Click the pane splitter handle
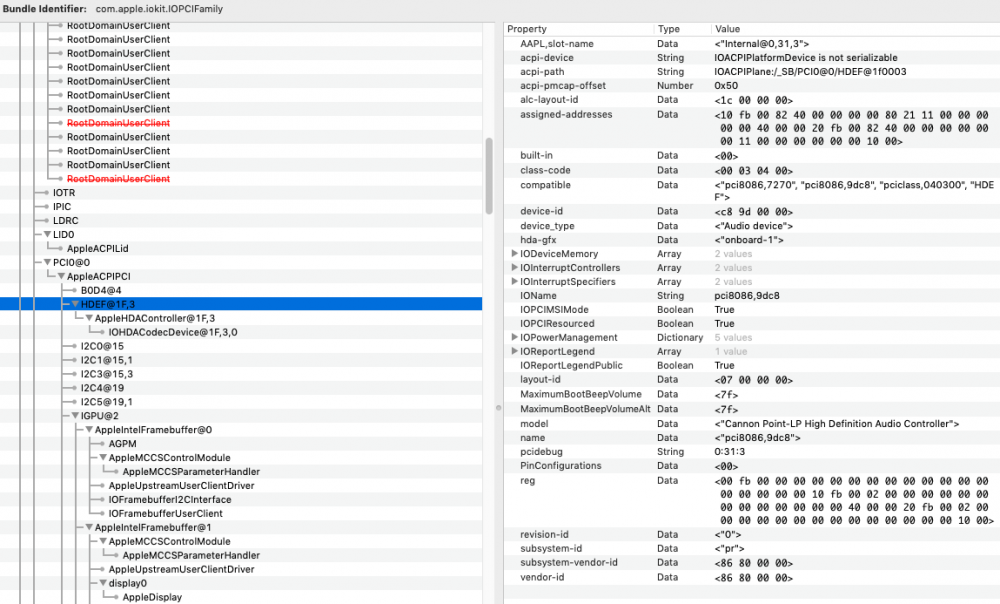Viewport: 1000px width, 604px height. (x=499, y=408)
